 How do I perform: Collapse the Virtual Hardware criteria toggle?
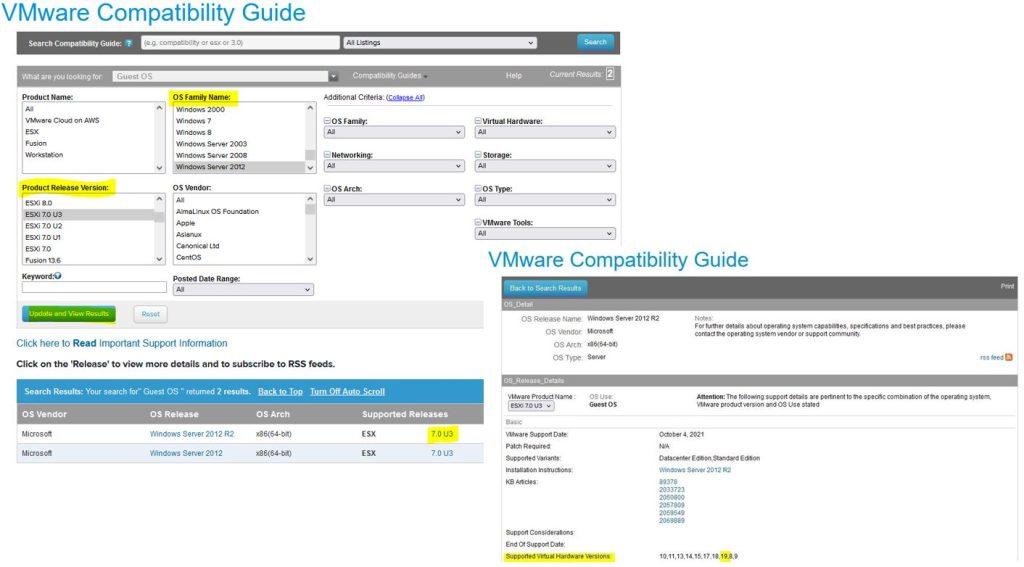click(x=478, y=121)
